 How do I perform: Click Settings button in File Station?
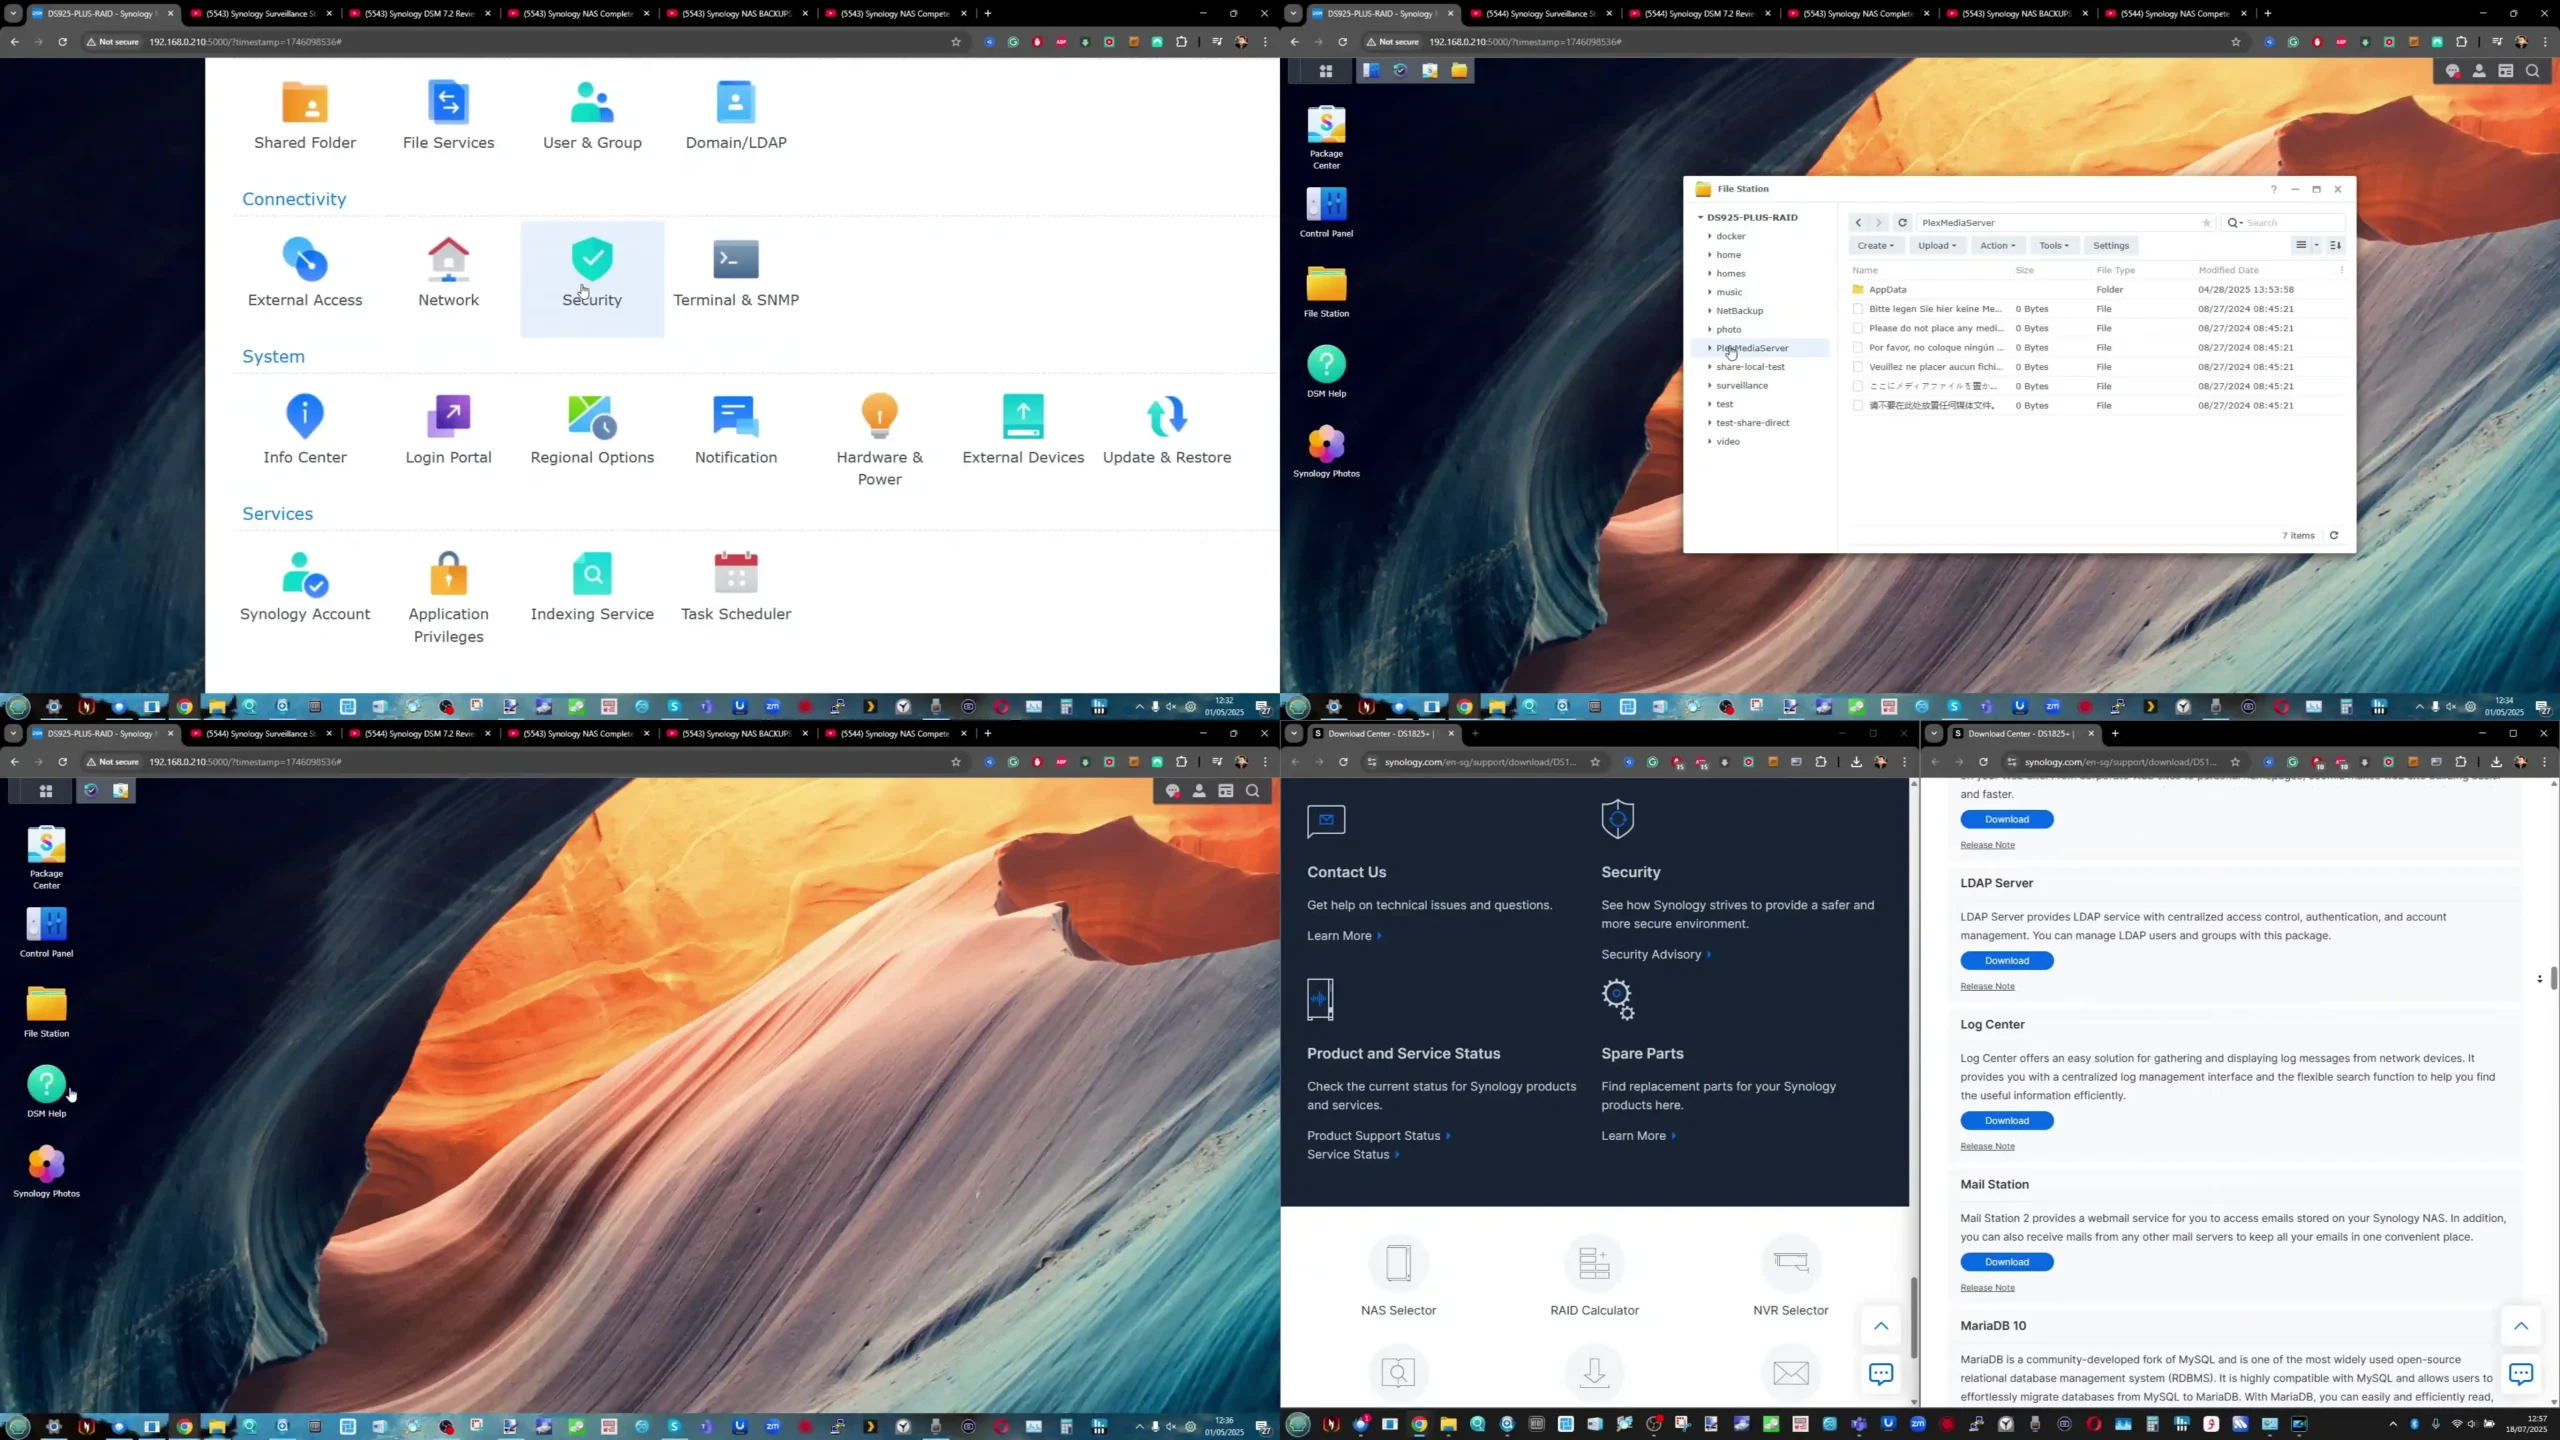coord(2111,246)
